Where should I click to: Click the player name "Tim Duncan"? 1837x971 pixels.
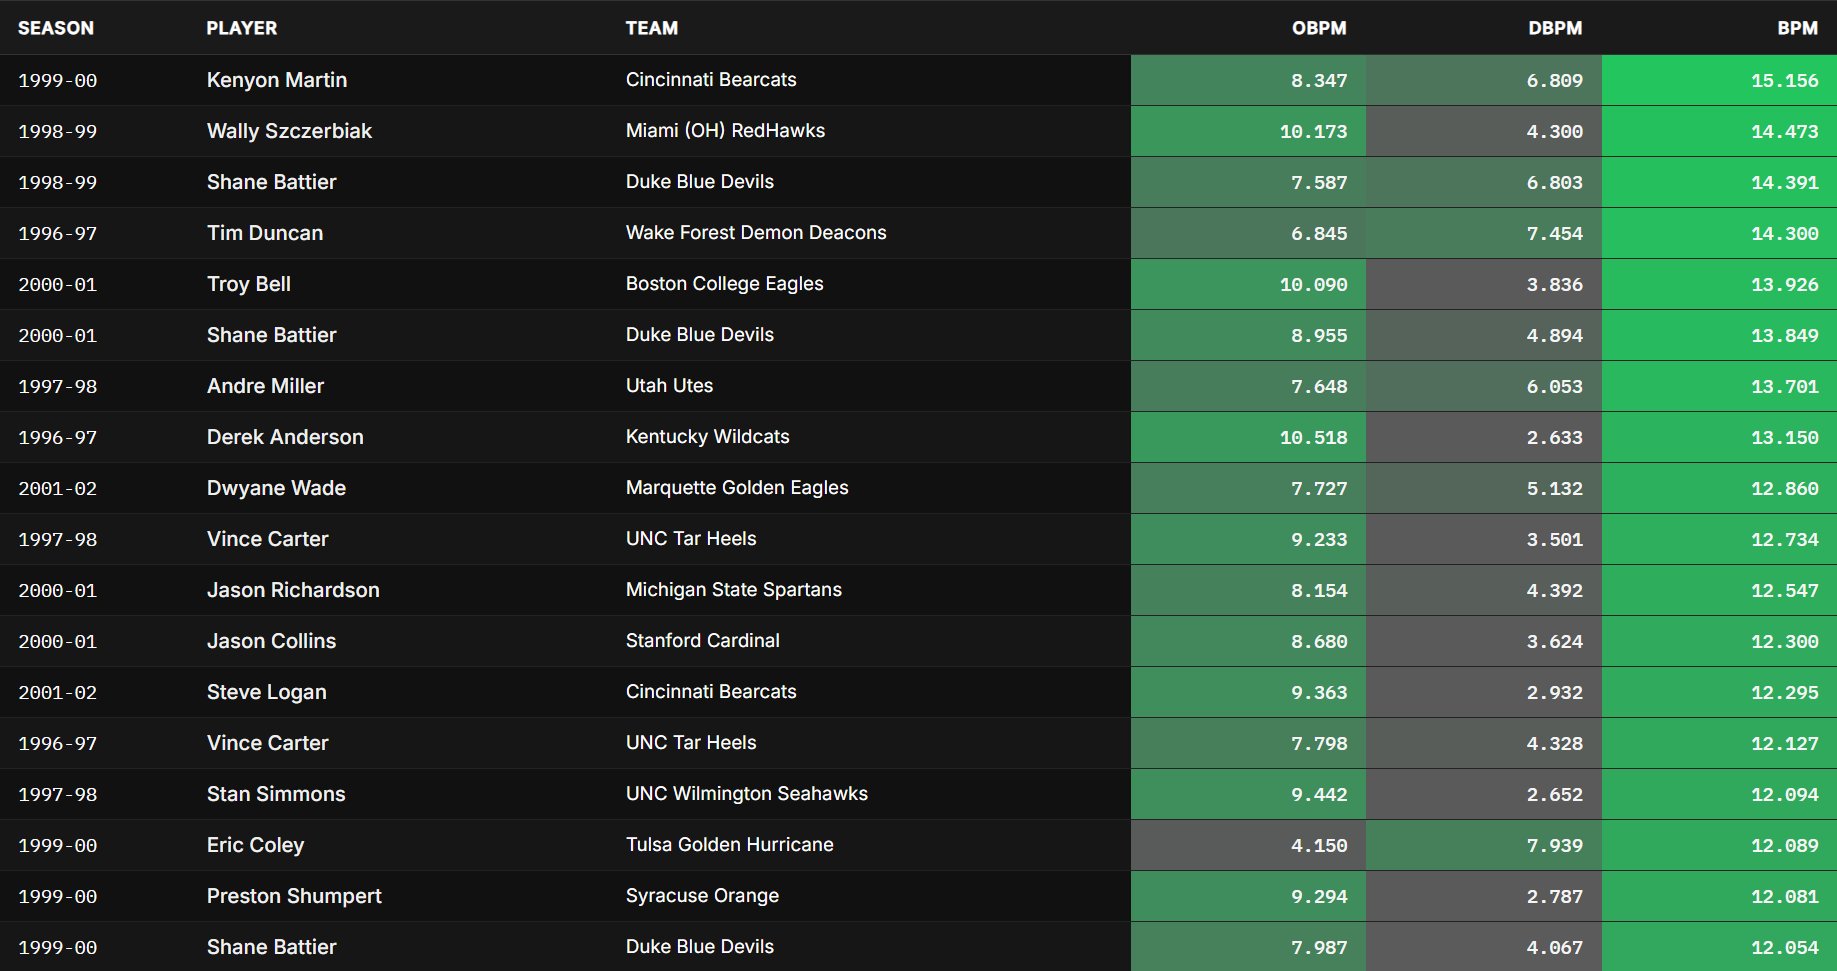pyautogui.click(x=265, y=233)
